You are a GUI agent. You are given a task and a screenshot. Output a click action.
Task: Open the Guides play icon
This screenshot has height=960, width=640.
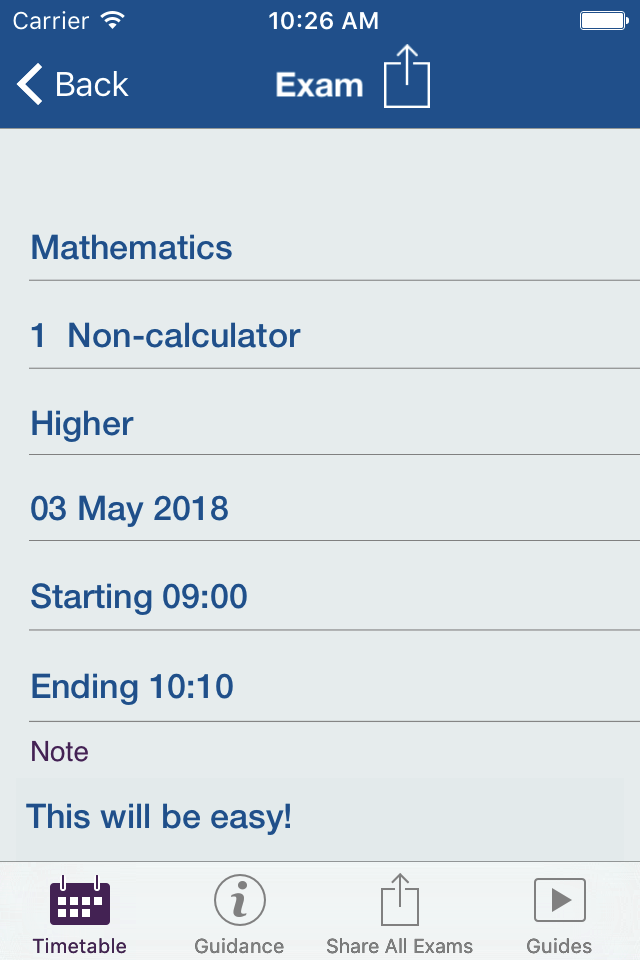pos(559,900)
